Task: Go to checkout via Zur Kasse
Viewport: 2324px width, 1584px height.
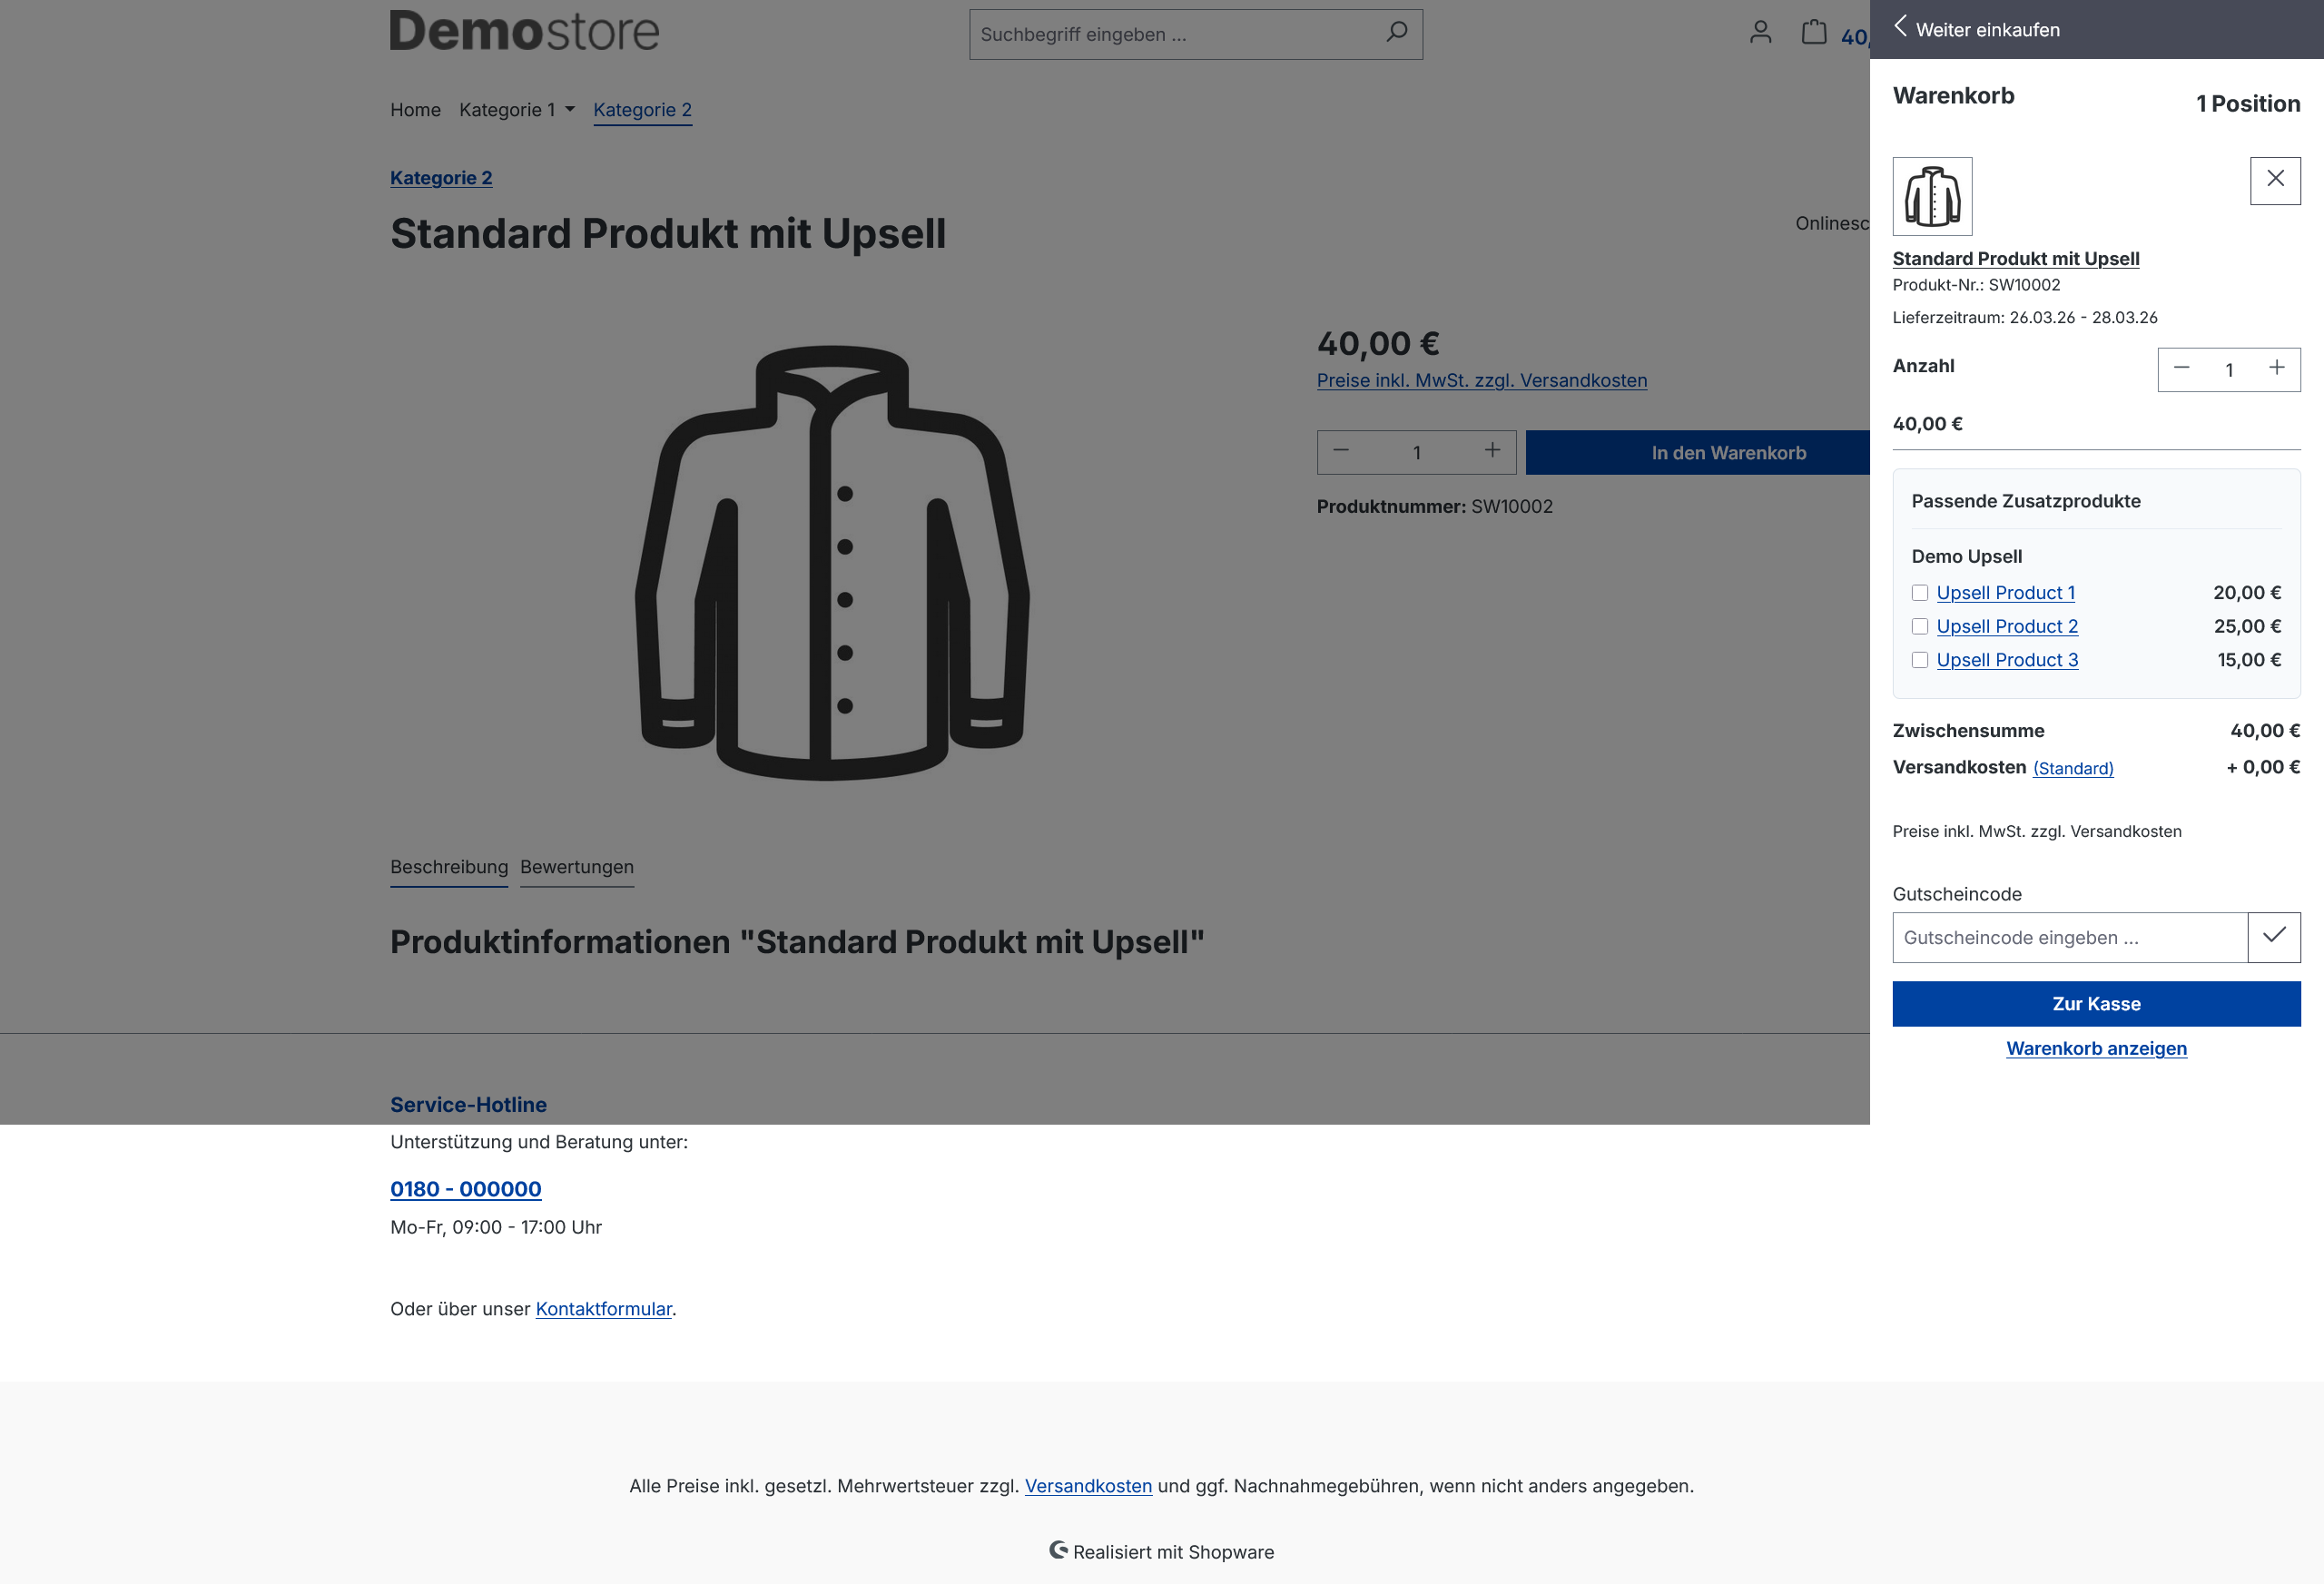Action: click(2096, 1004)
